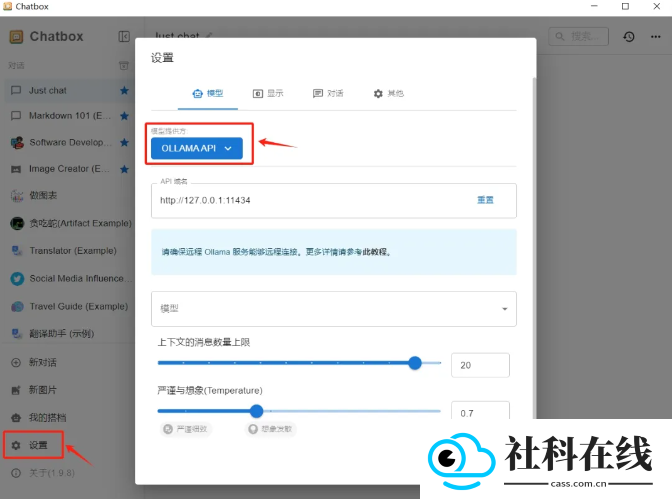Unstar the Just chat conversation
This screenshot has height=499, width=672.
(x=124, y=90)
